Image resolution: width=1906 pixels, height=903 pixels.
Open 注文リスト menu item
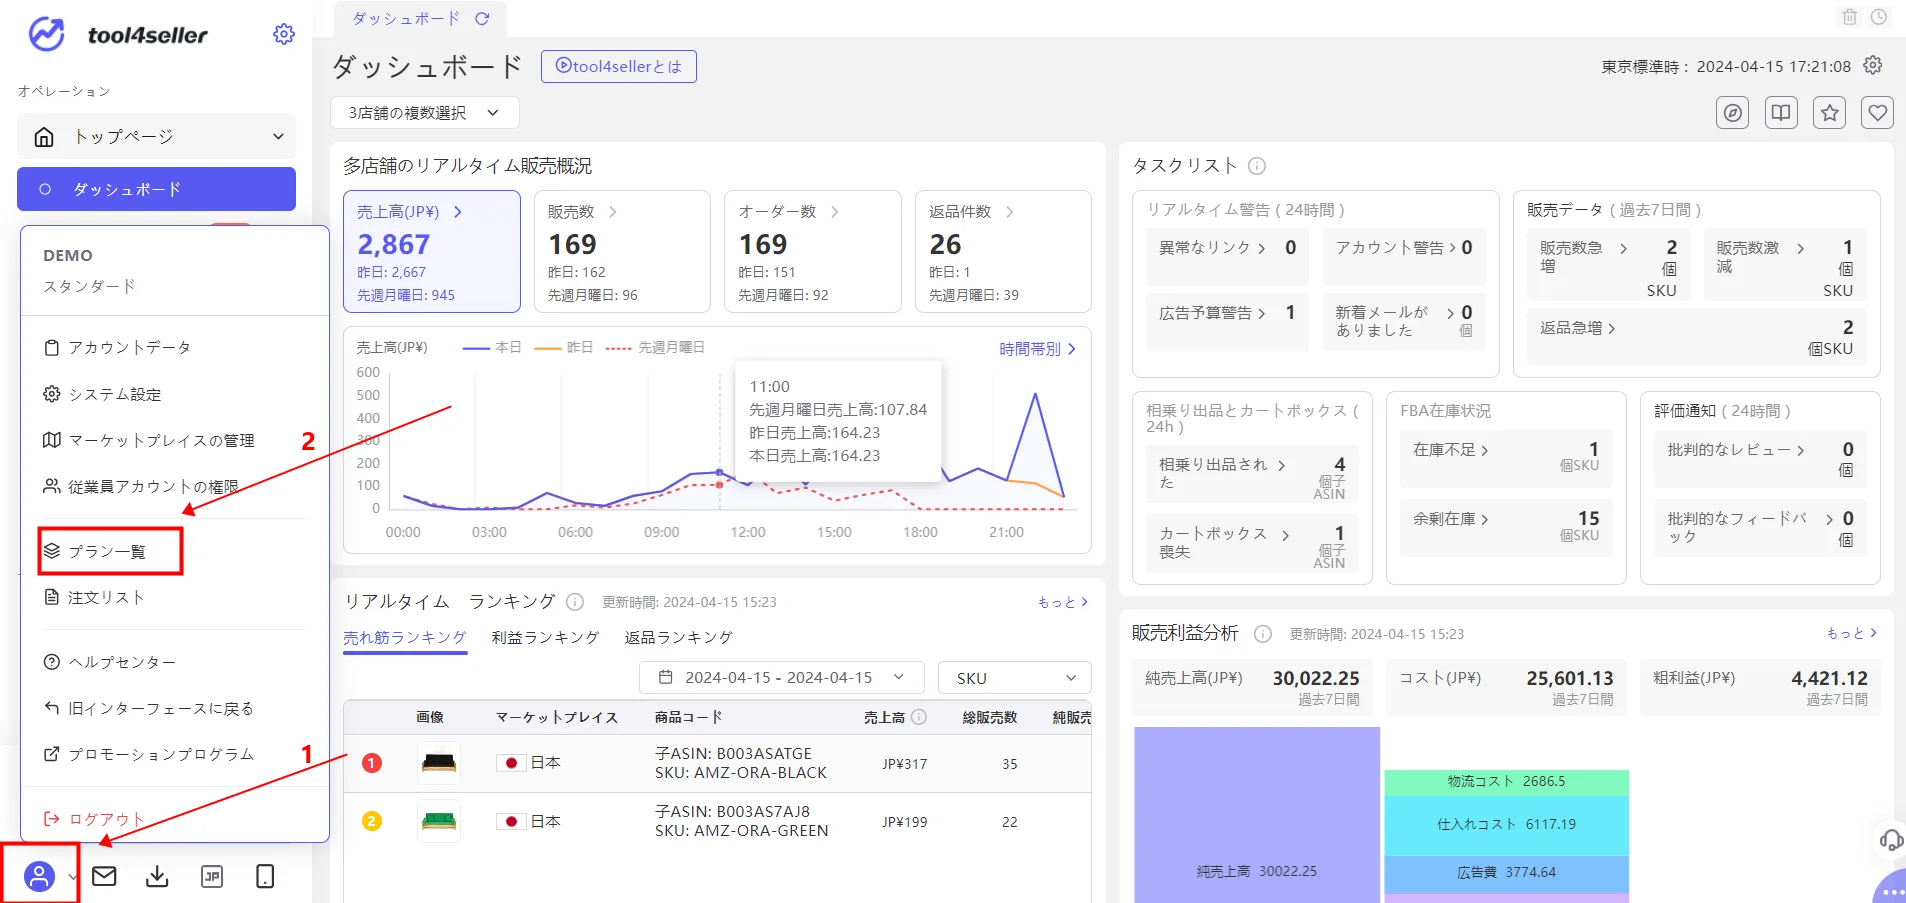(x=94, y=597)
